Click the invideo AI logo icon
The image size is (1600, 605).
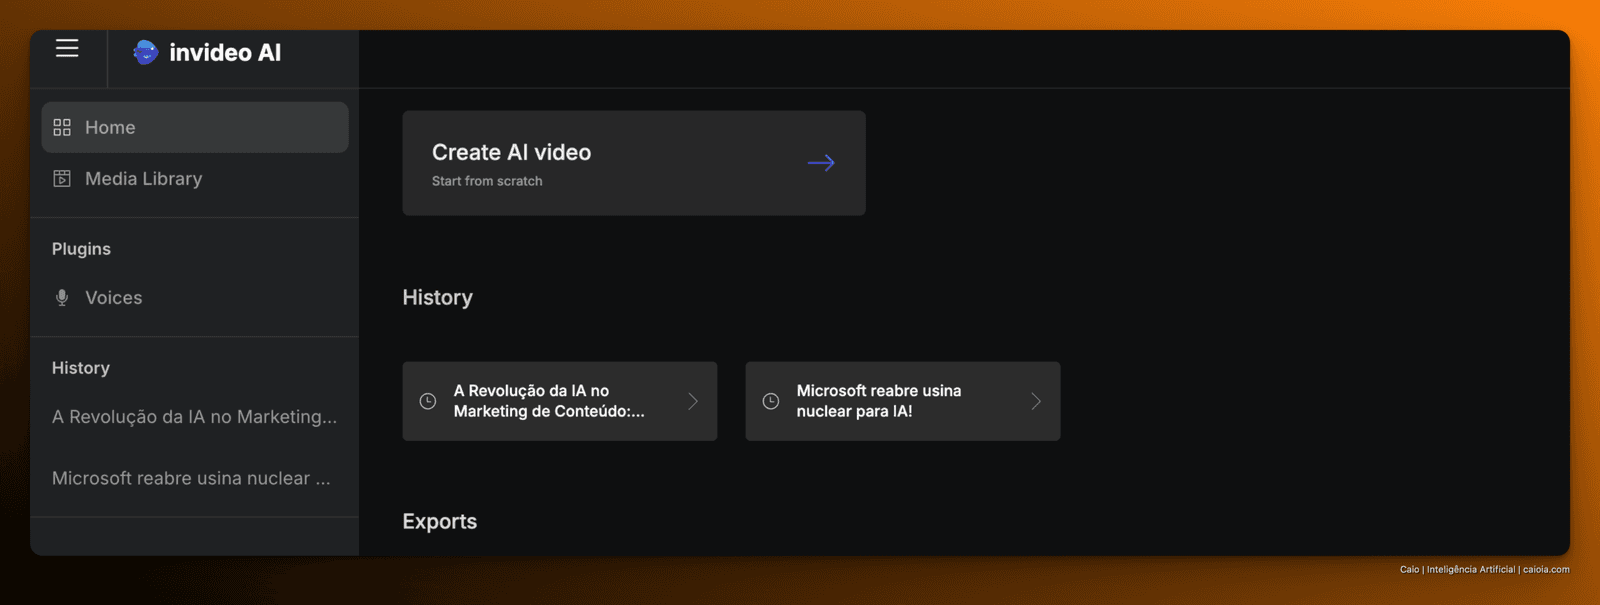click(146, 52)
